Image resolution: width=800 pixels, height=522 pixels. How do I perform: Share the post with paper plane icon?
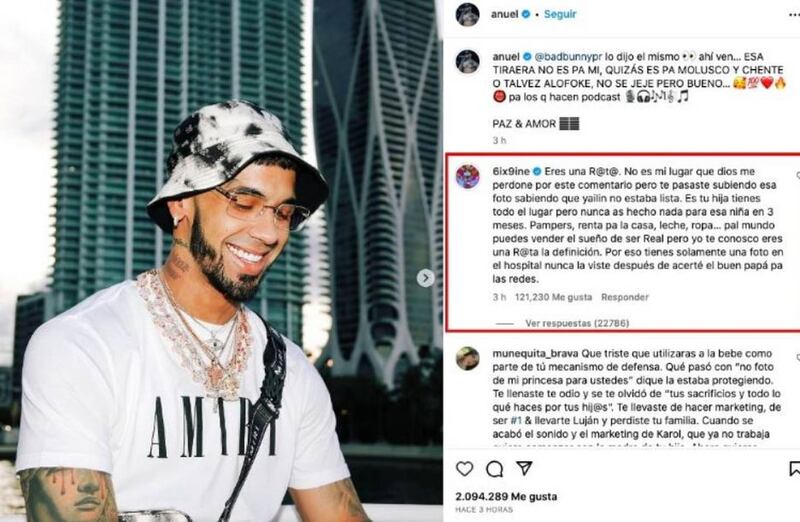pos(524,468)
